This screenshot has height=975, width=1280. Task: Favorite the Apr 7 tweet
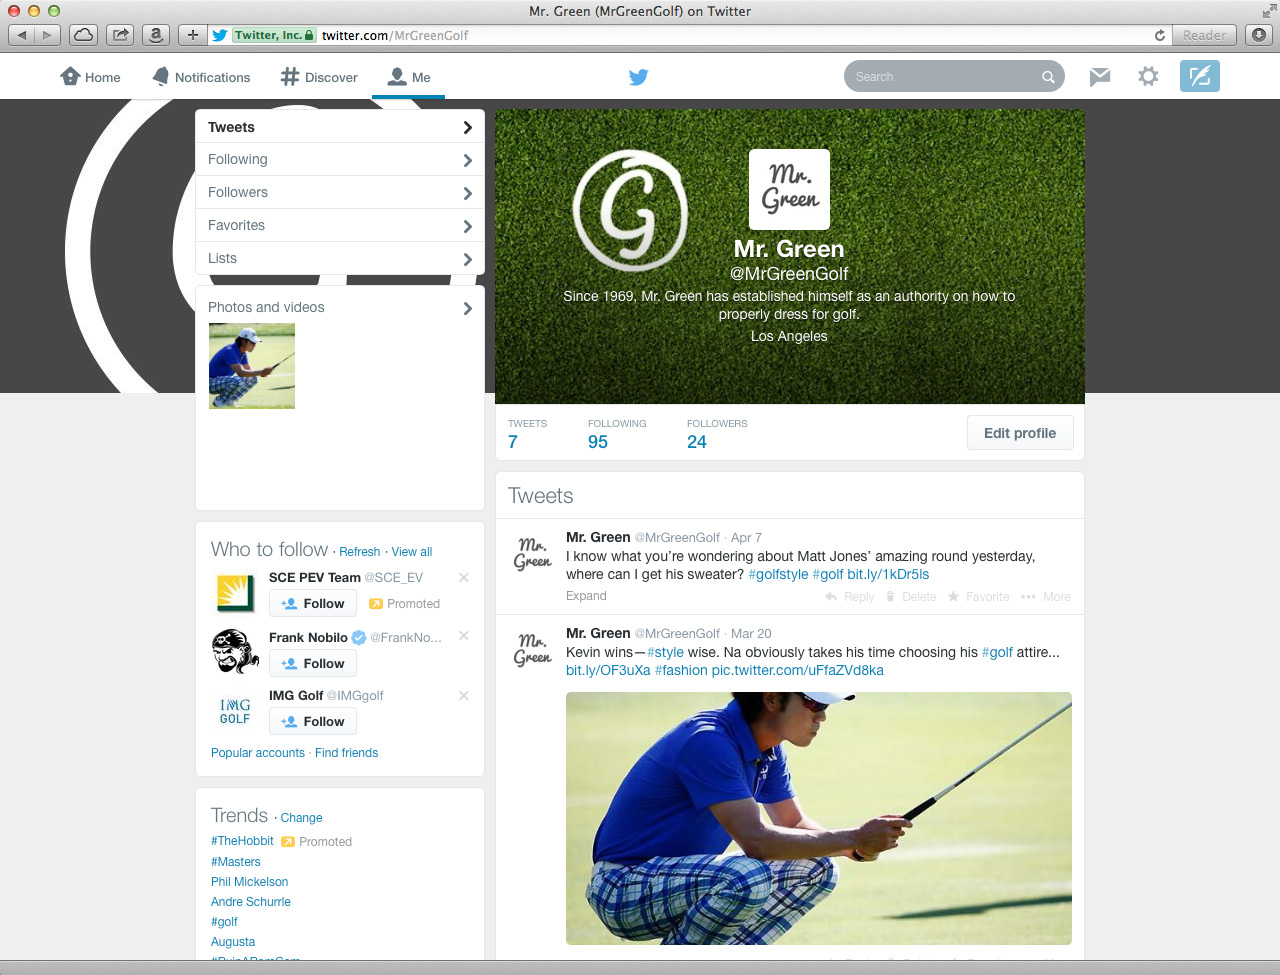pos(979,597)
